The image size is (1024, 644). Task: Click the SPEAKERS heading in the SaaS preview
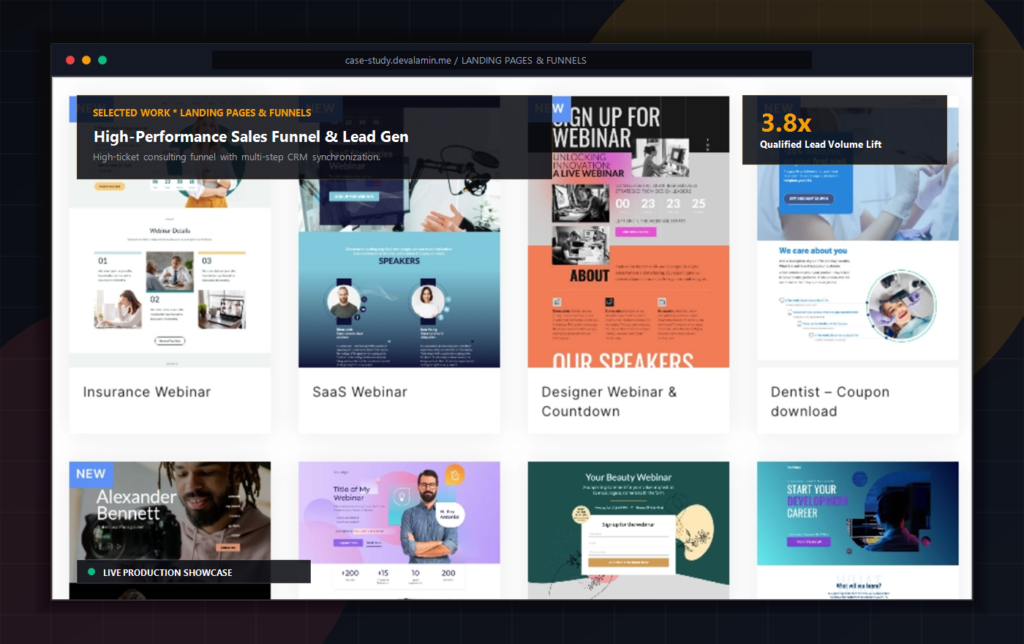click(399, 261)
